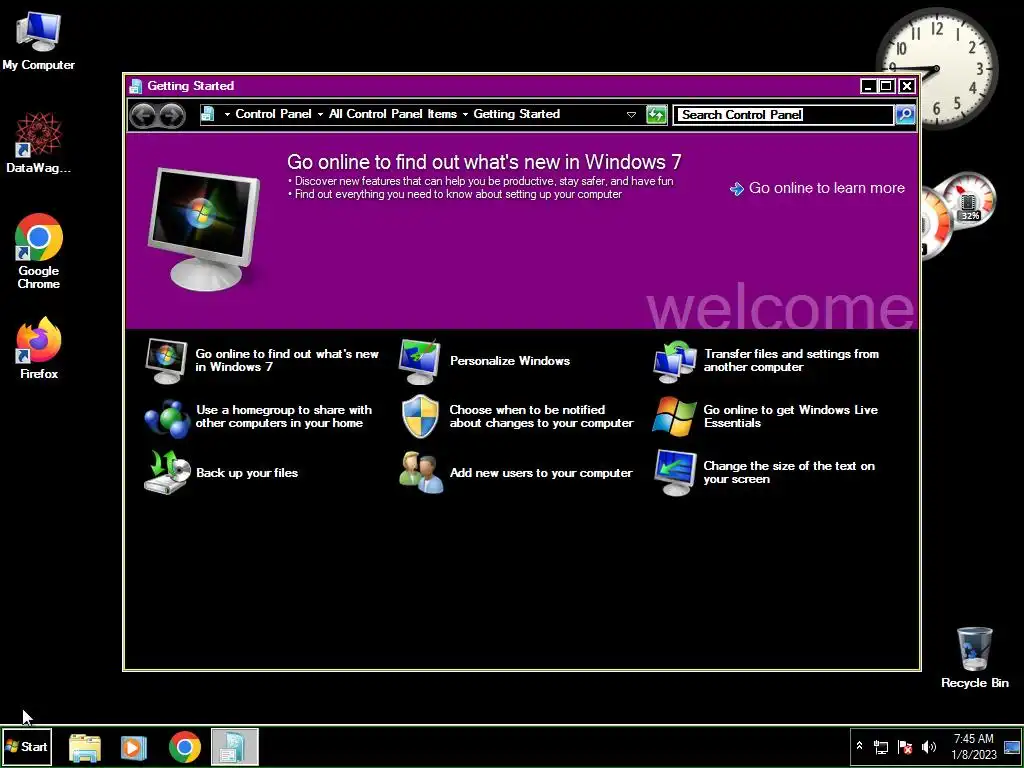Click the large Windows monitor banner image
The width and height of the screenshot is (1024, 768).
203,229
